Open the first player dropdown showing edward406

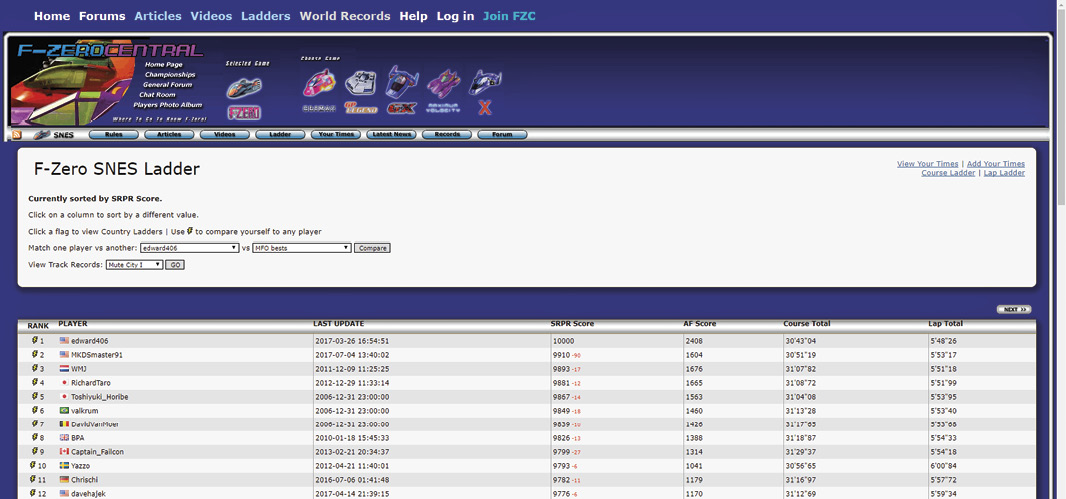click(190, 248)
